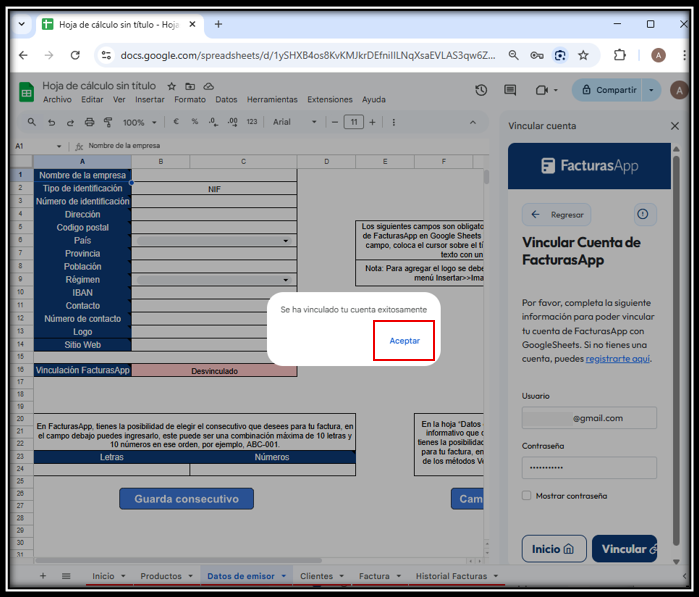Click the Regresar back button
The image size is (699, 597).
pos(558,214)
